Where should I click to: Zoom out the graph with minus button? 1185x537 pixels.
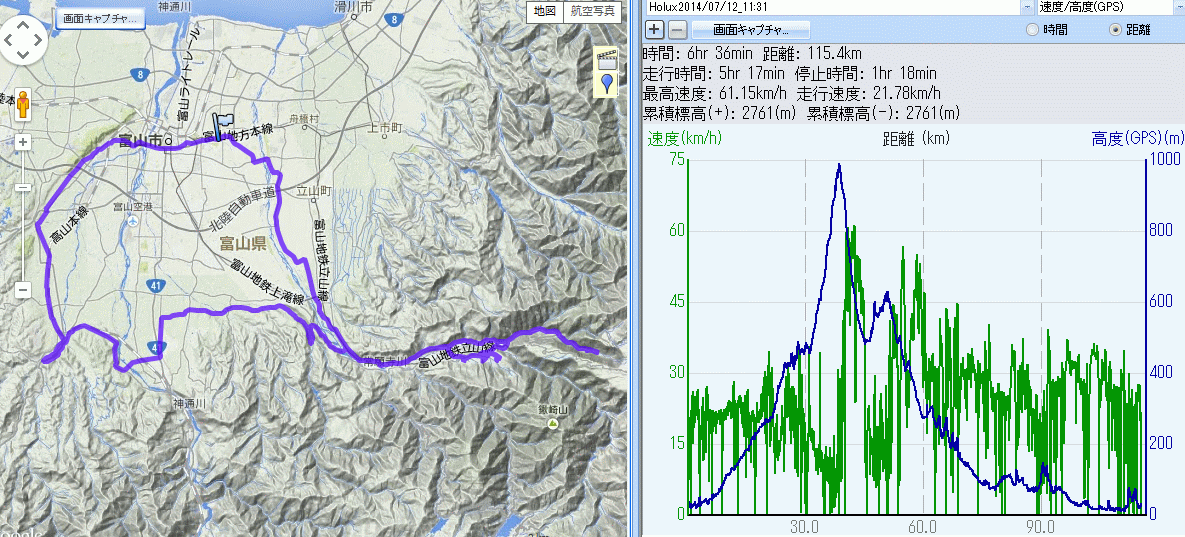tap(677, 30)
